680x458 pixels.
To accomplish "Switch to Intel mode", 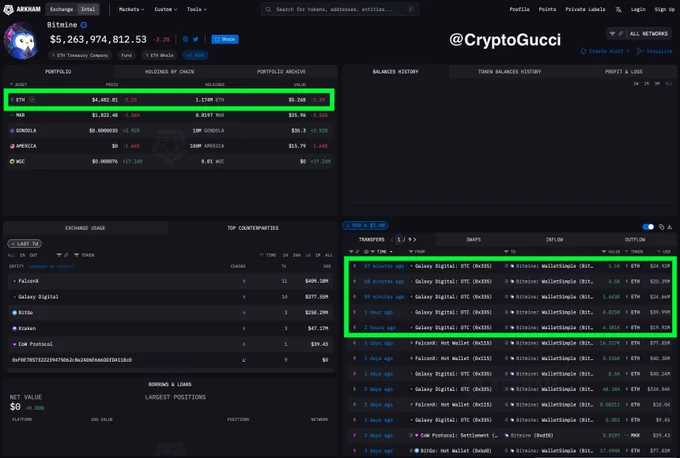I will coord(88,9).
